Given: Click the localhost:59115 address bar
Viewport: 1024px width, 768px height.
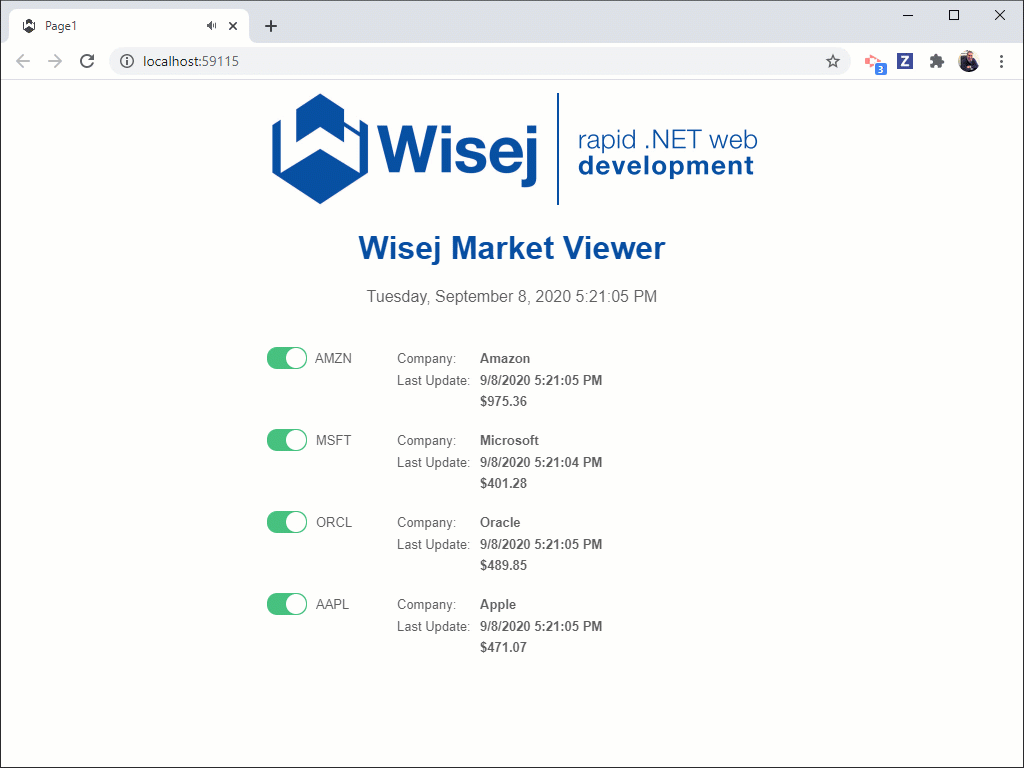Looking at the screenshot, I should 480,61.
